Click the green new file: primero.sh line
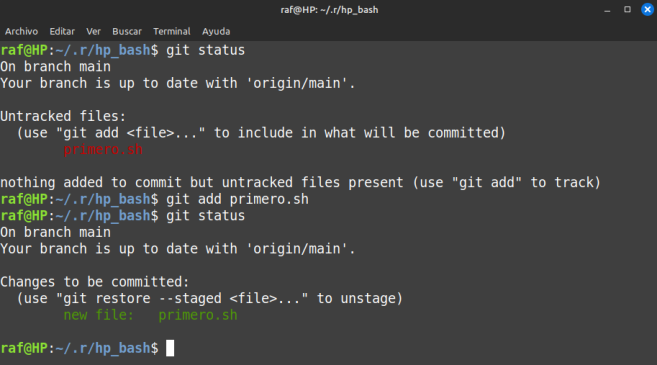The image size is (657, 365). coord(150,315)
